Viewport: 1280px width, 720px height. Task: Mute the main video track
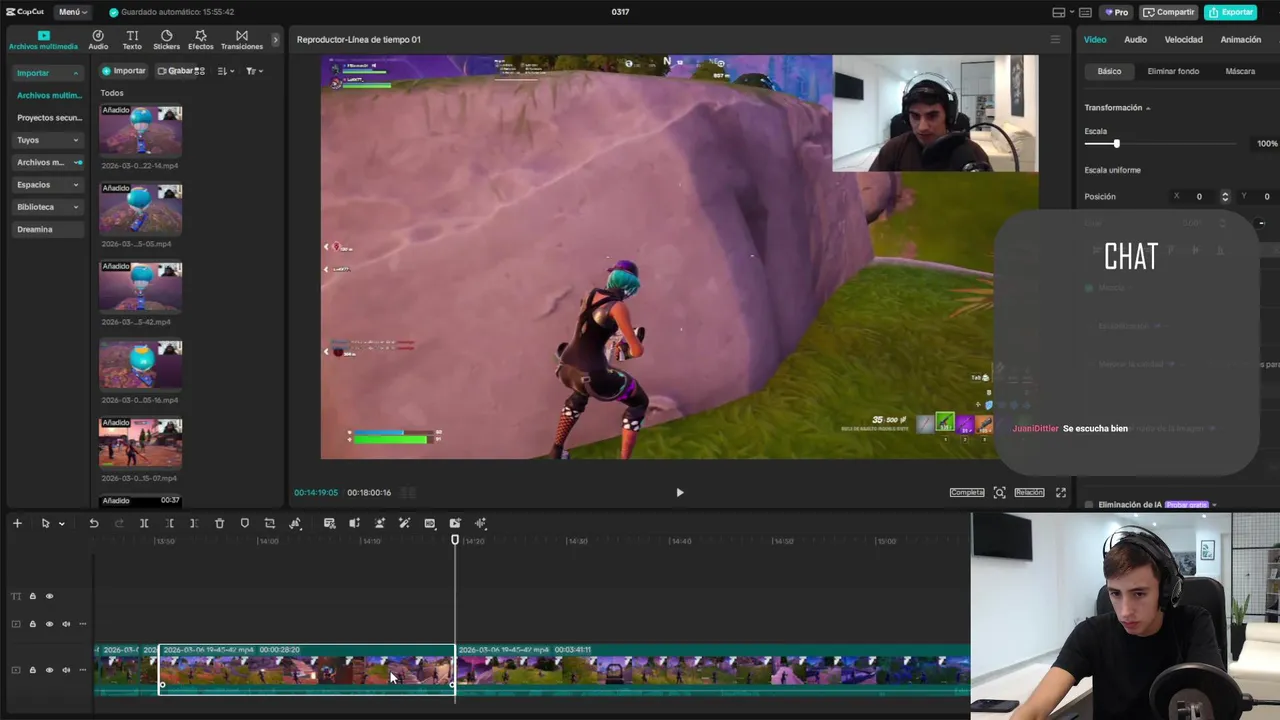click(x=66, y=670)
